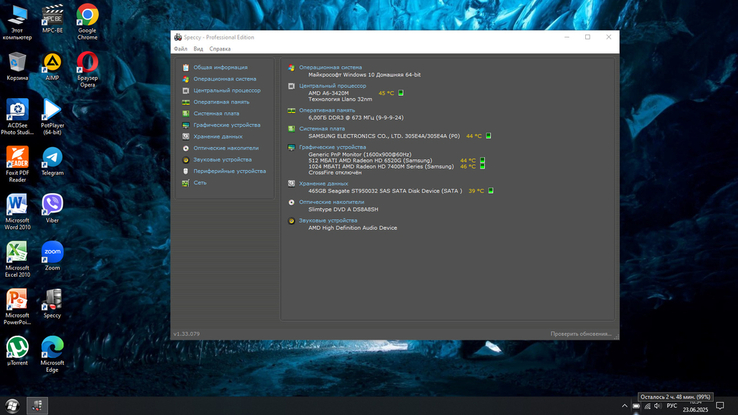Click the Оптические накопители heading link in summary
The width and height of the screenshot is (738, 415).
[331, 202]
